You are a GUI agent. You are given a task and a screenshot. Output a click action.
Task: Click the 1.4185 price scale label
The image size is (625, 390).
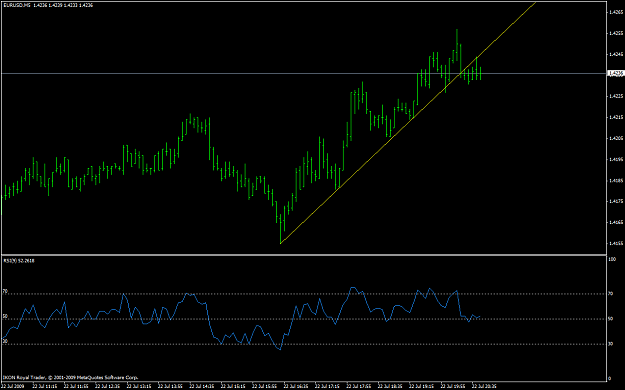[x=616, y=180]
